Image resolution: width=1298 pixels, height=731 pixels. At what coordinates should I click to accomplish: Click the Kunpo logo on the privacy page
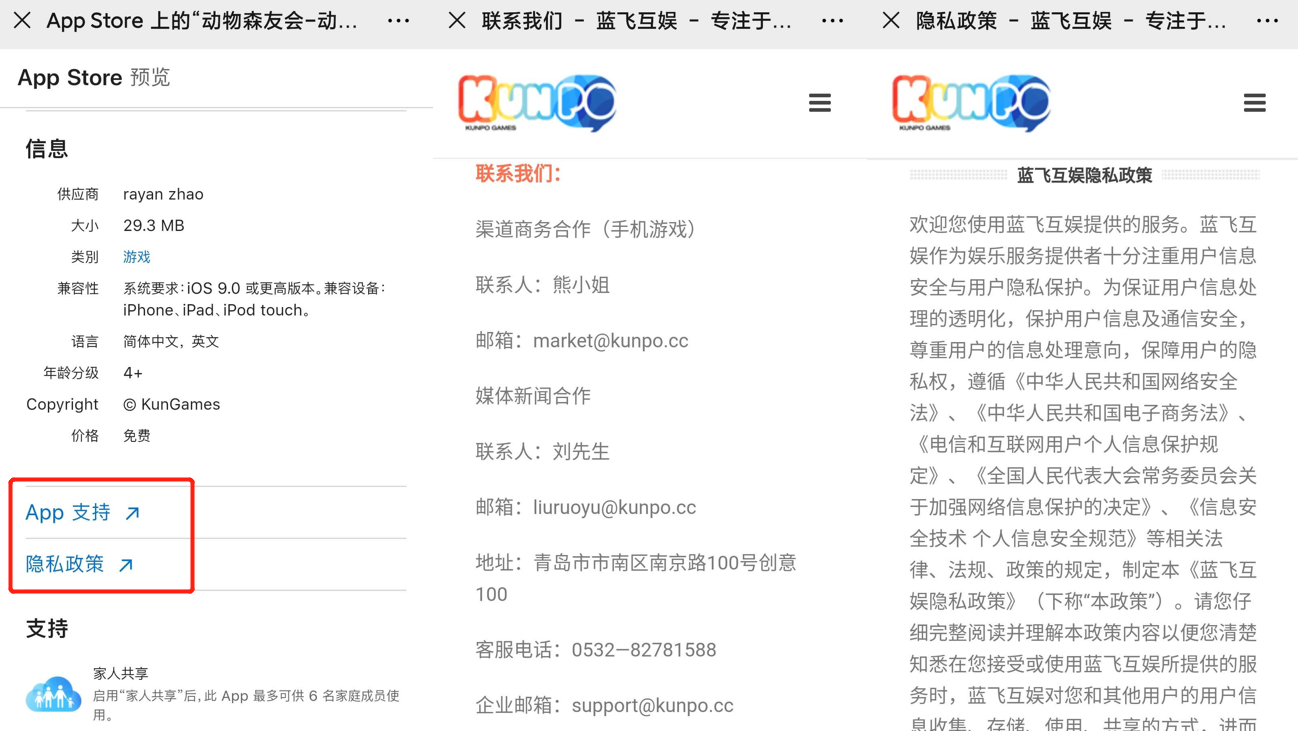(x=971, y=103)
